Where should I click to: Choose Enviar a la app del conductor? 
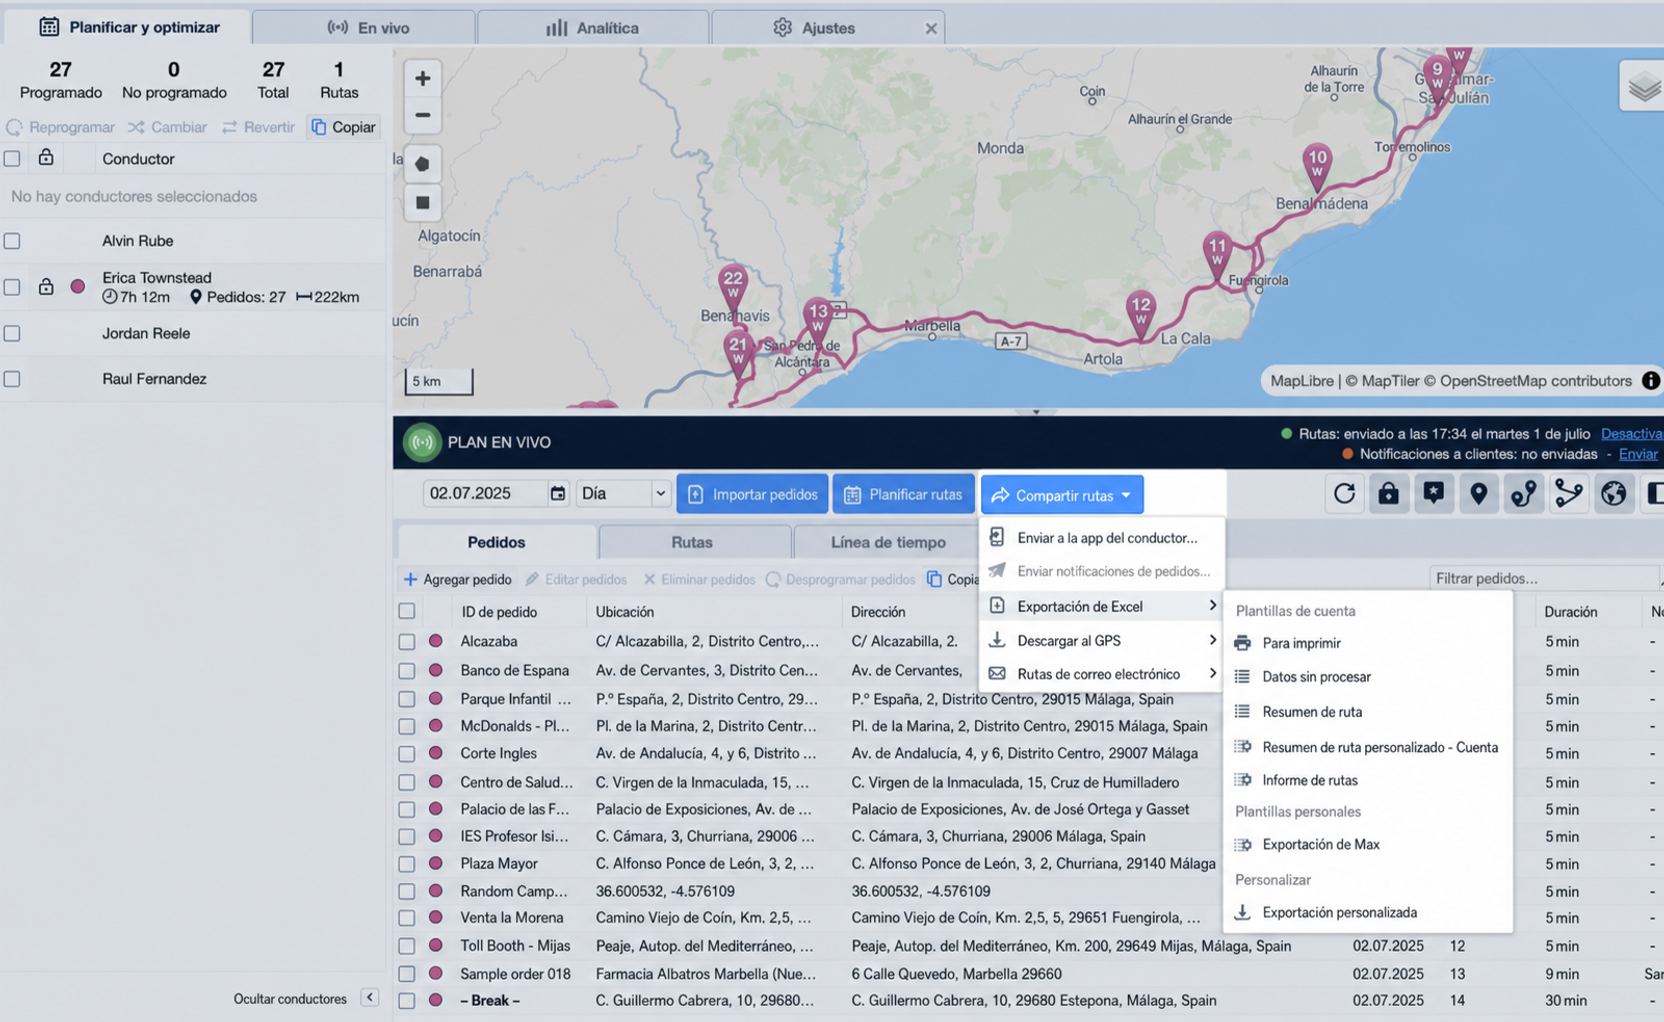(x=1102, y=538)
